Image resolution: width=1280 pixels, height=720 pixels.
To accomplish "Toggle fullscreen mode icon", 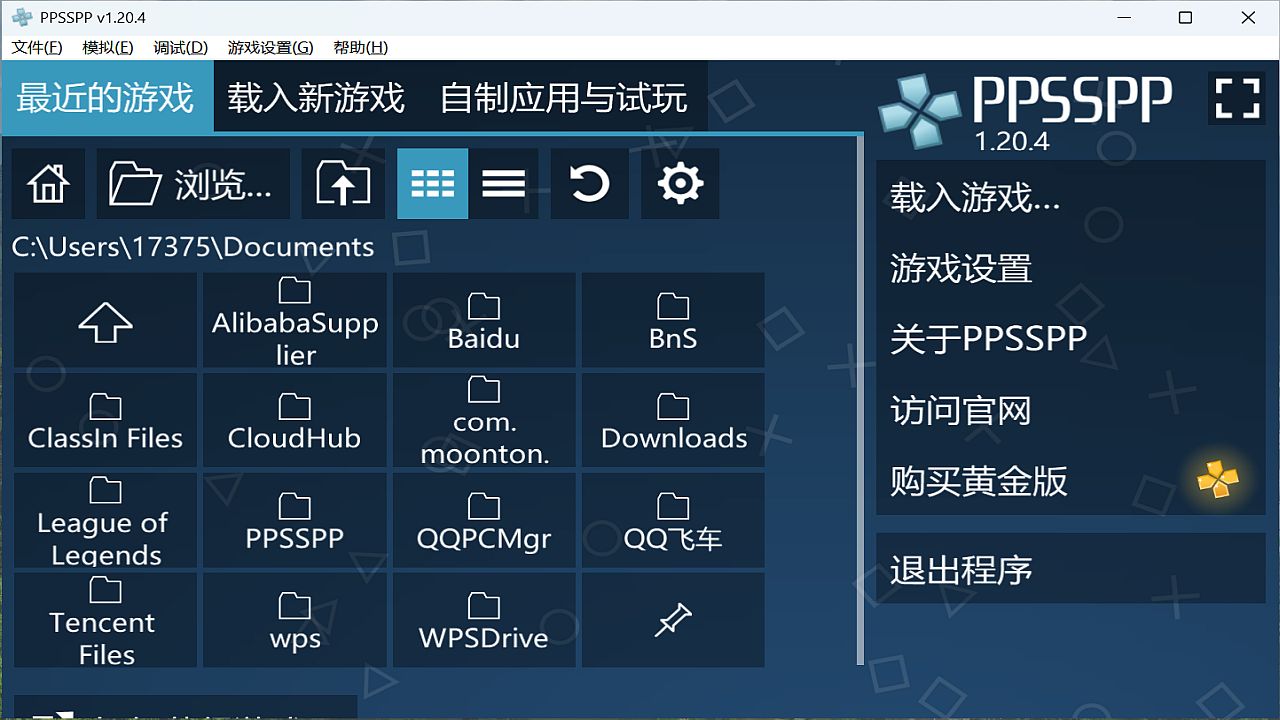I will 1237,98.
